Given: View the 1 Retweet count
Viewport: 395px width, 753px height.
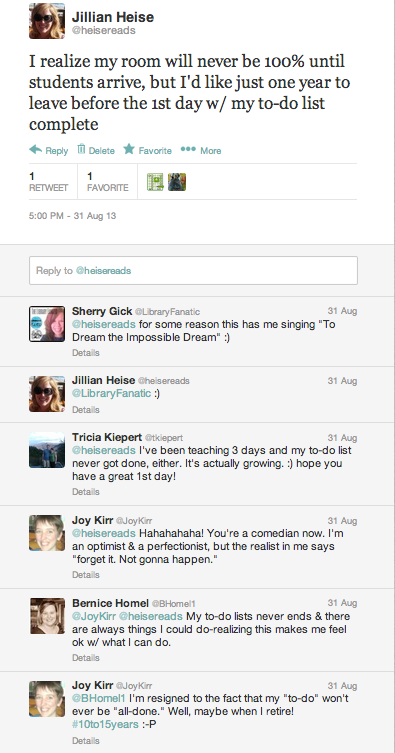Looking at the screenshot, I should pos(48,182).
